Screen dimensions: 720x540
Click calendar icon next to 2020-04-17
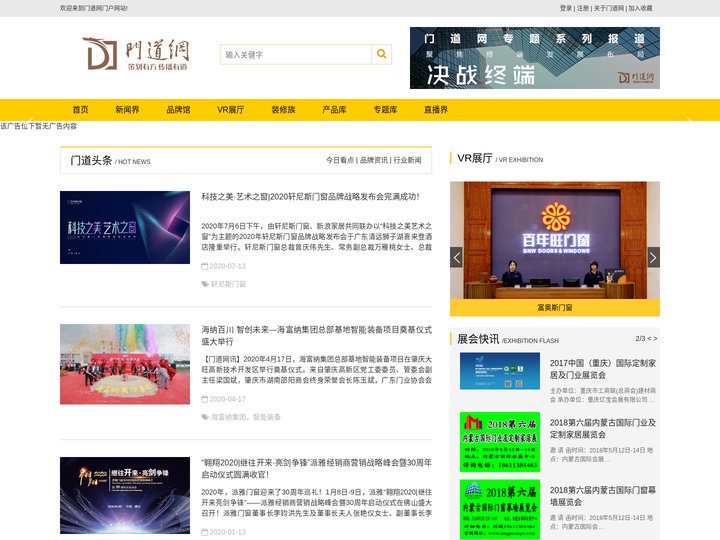[205, 399]
